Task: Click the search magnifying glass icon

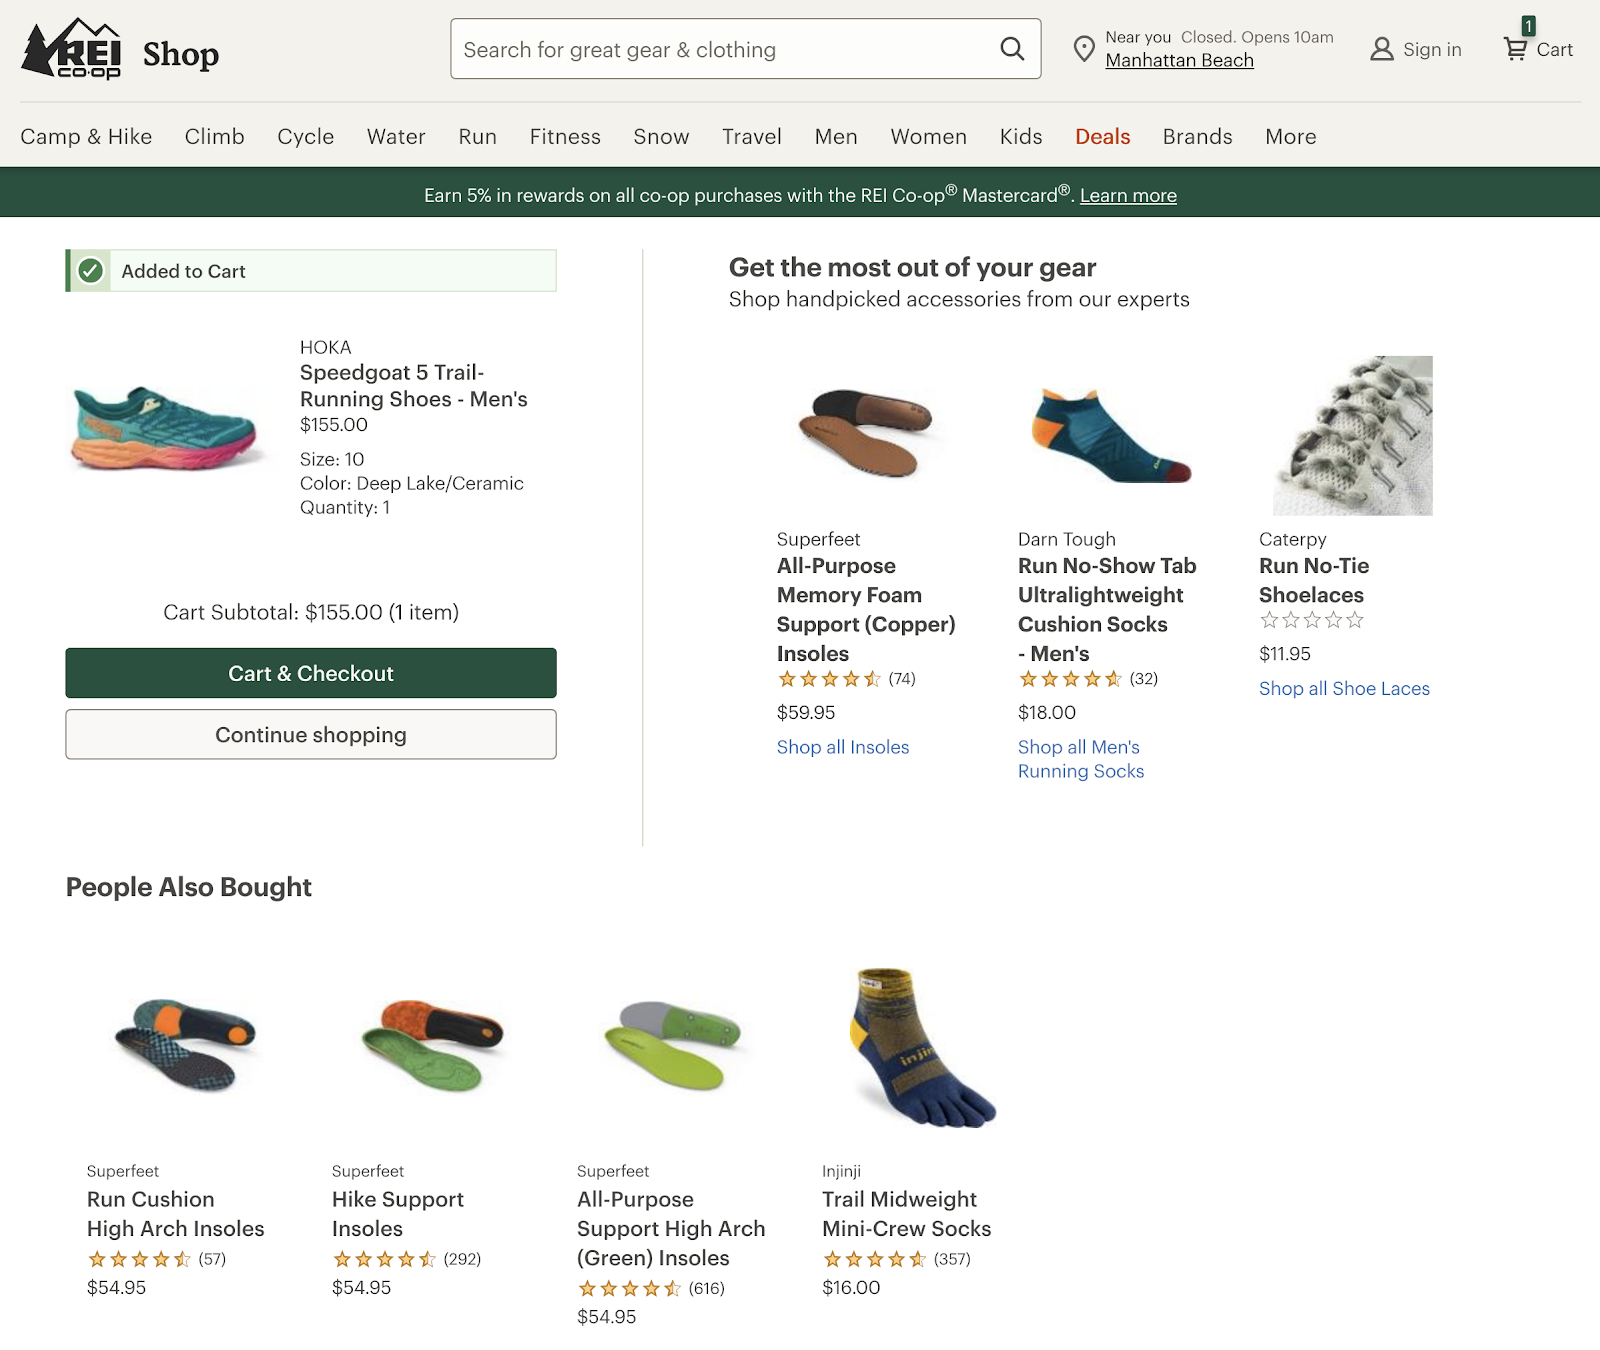Action: [x=1013, y=49]
